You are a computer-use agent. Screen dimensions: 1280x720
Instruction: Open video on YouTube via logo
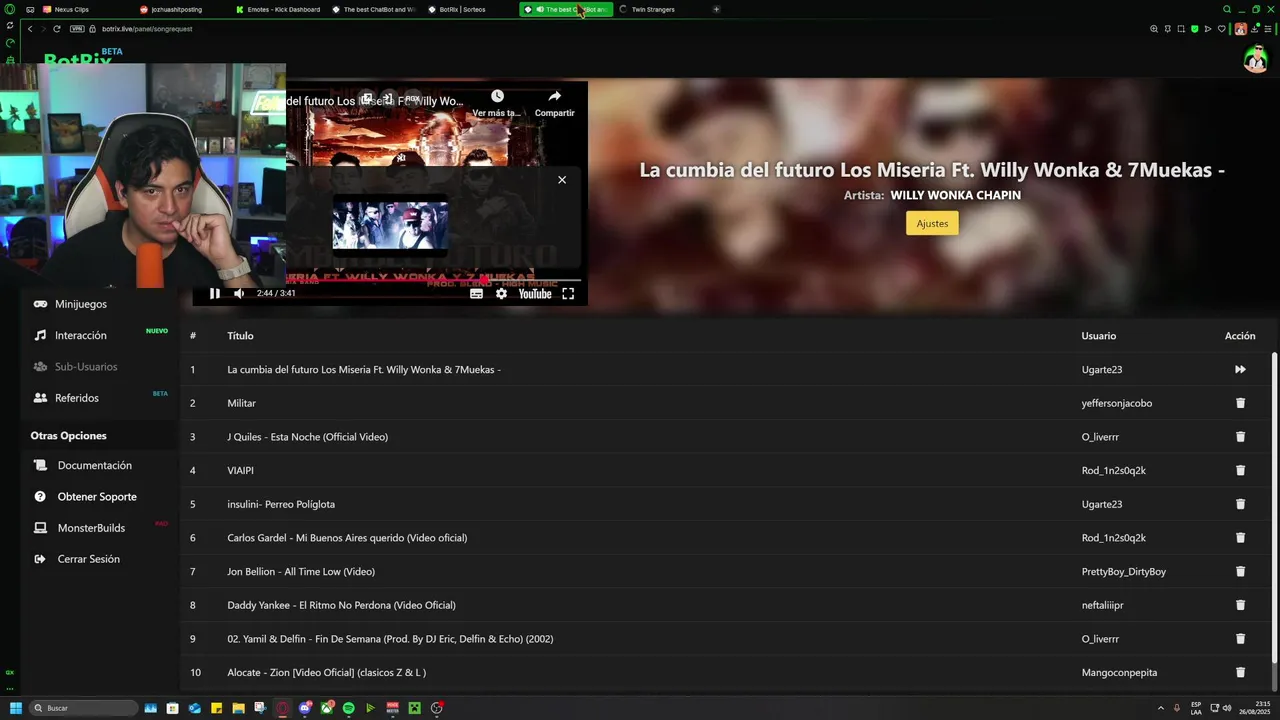coord(535,293)
